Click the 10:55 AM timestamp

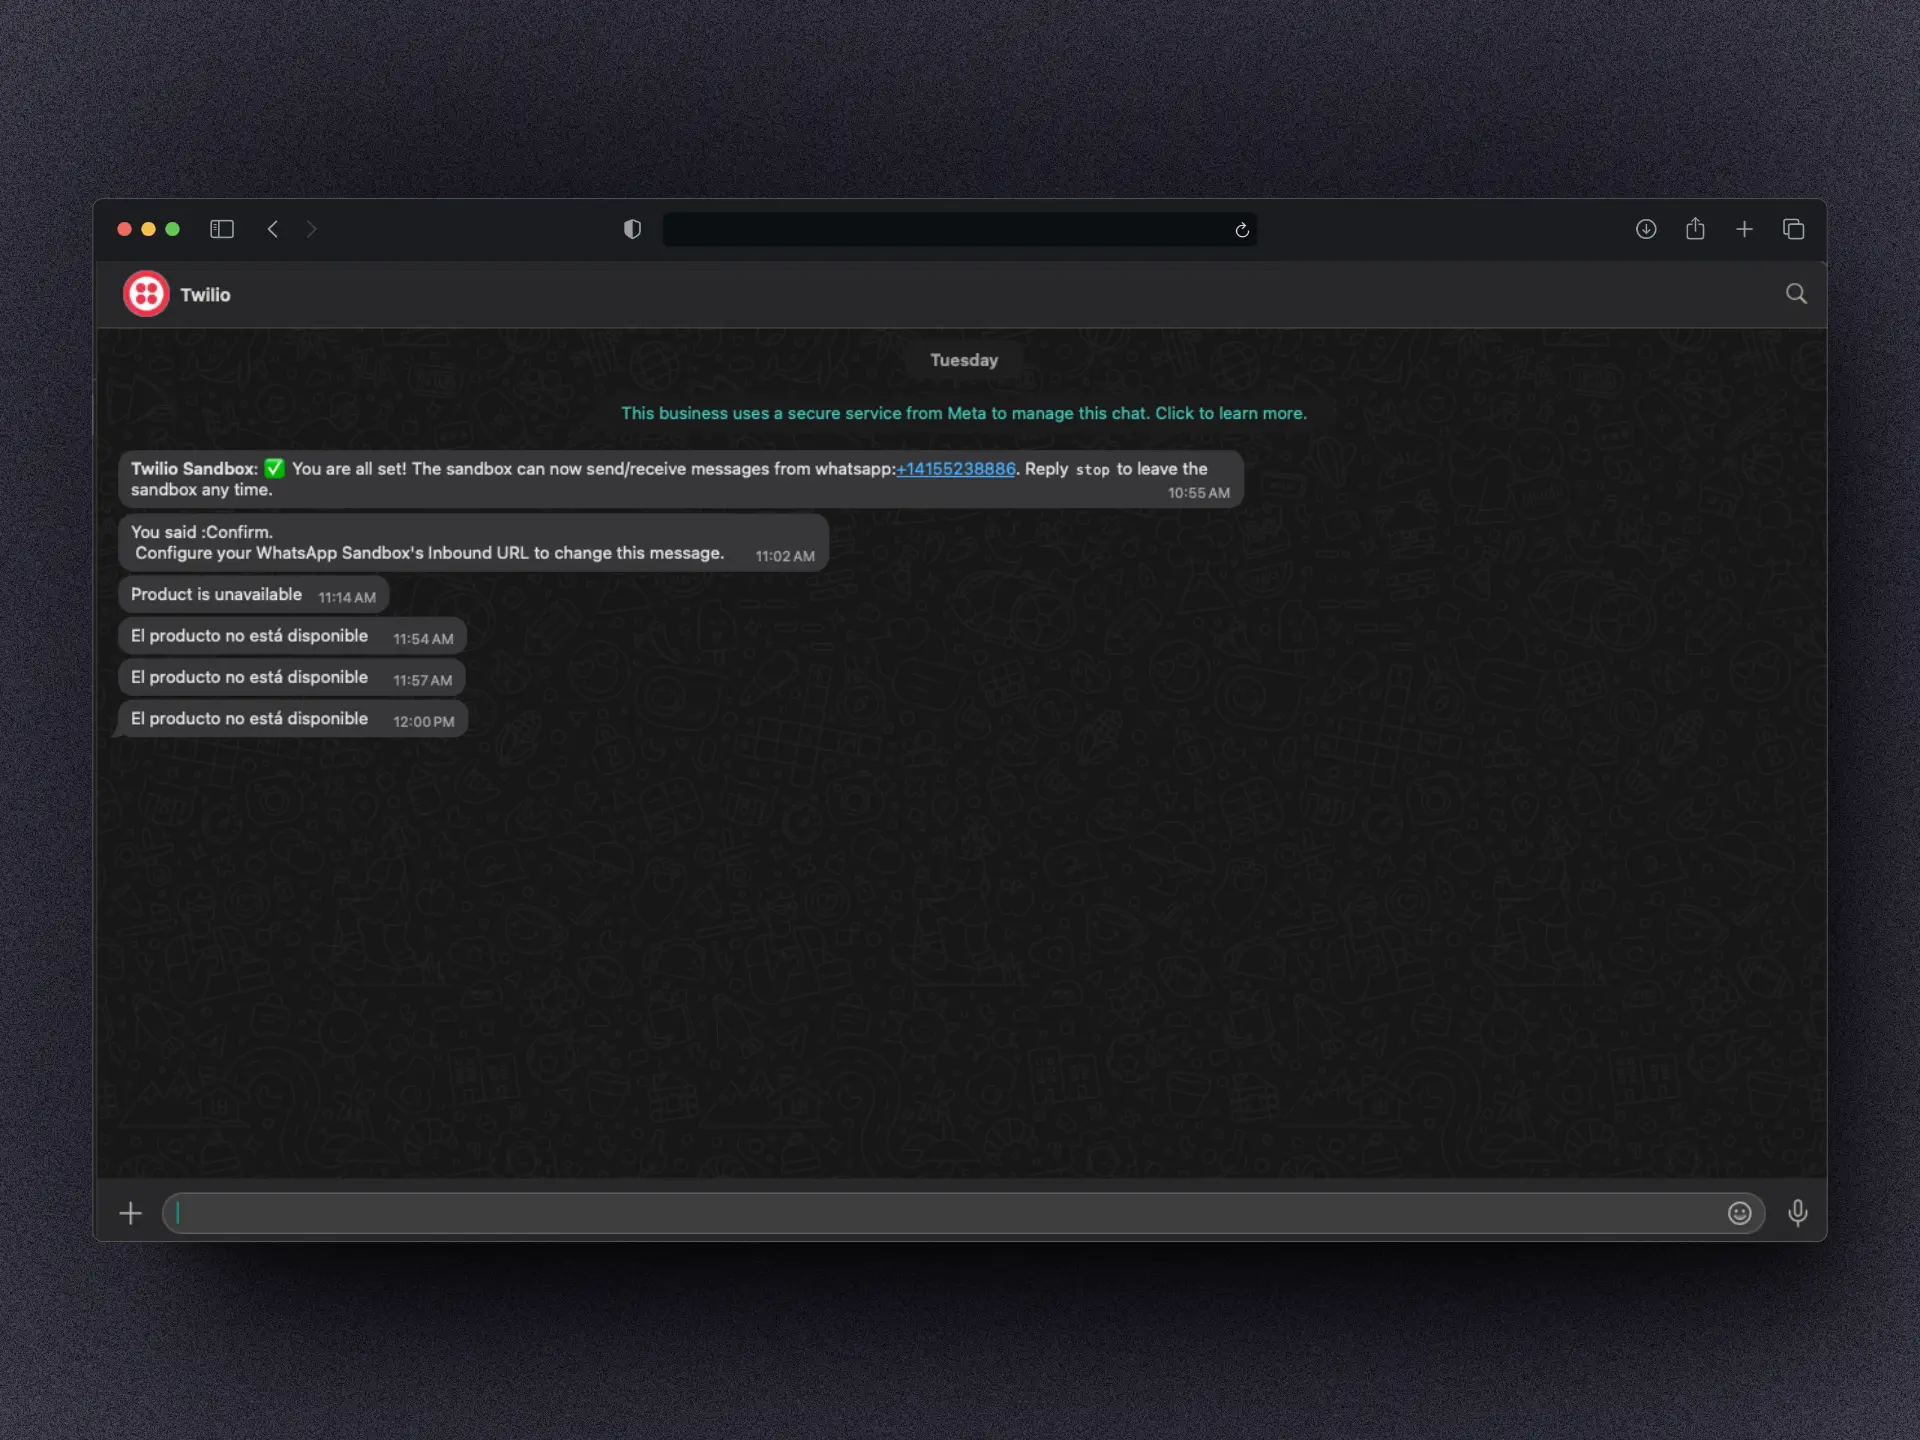(1198, 493)
